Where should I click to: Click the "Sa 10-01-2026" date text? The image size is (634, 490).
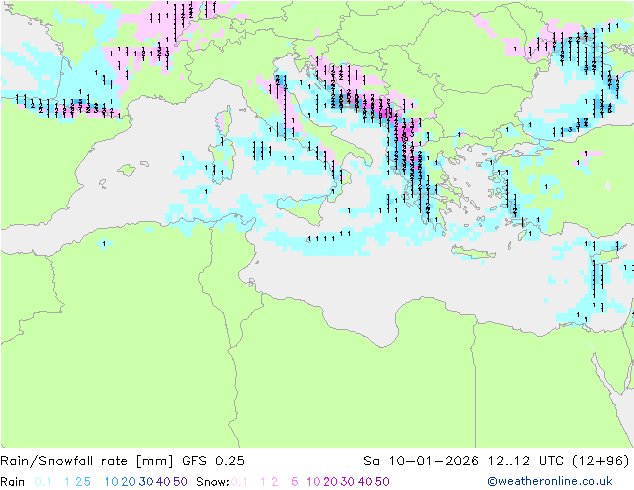tap(421, 461)
